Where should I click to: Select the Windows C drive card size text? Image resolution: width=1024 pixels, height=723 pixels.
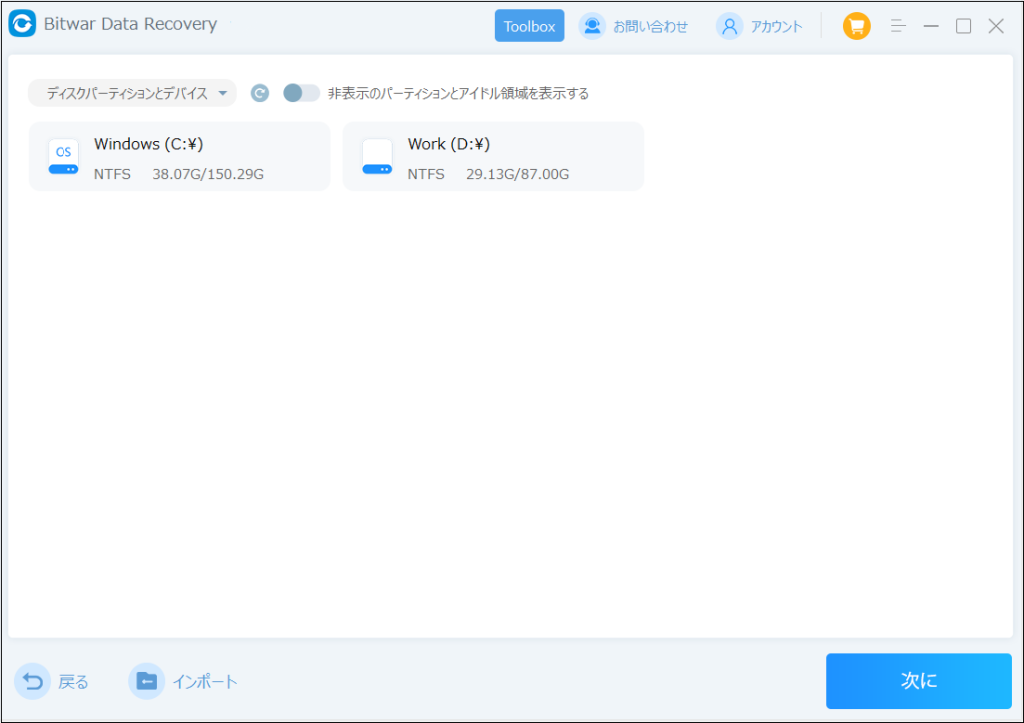(208, 174)
